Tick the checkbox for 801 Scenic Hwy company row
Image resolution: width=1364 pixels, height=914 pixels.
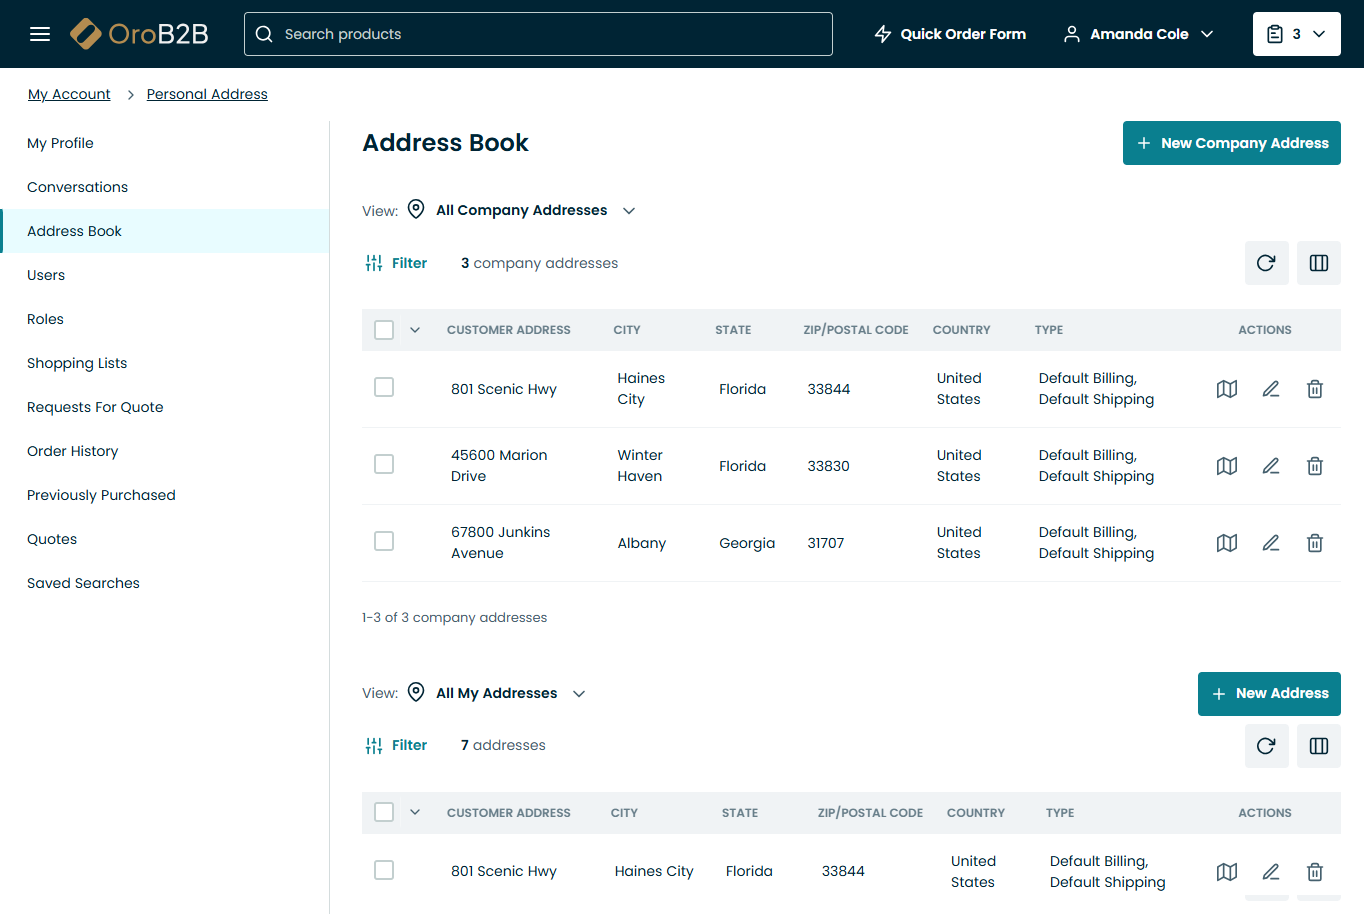click(x=384, y=387)
